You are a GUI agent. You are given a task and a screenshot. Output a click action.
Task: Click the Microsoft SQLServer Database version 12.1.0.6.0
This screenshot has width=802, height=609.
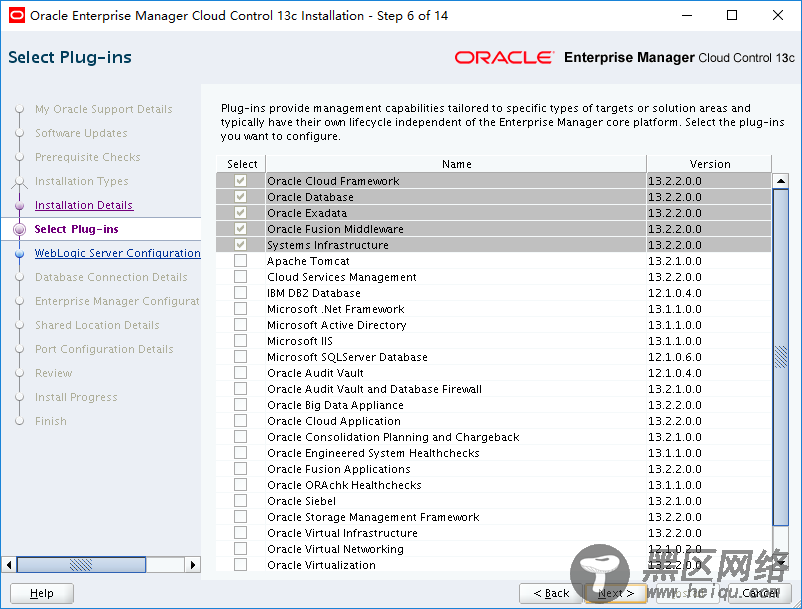click(x=675, y=357)
